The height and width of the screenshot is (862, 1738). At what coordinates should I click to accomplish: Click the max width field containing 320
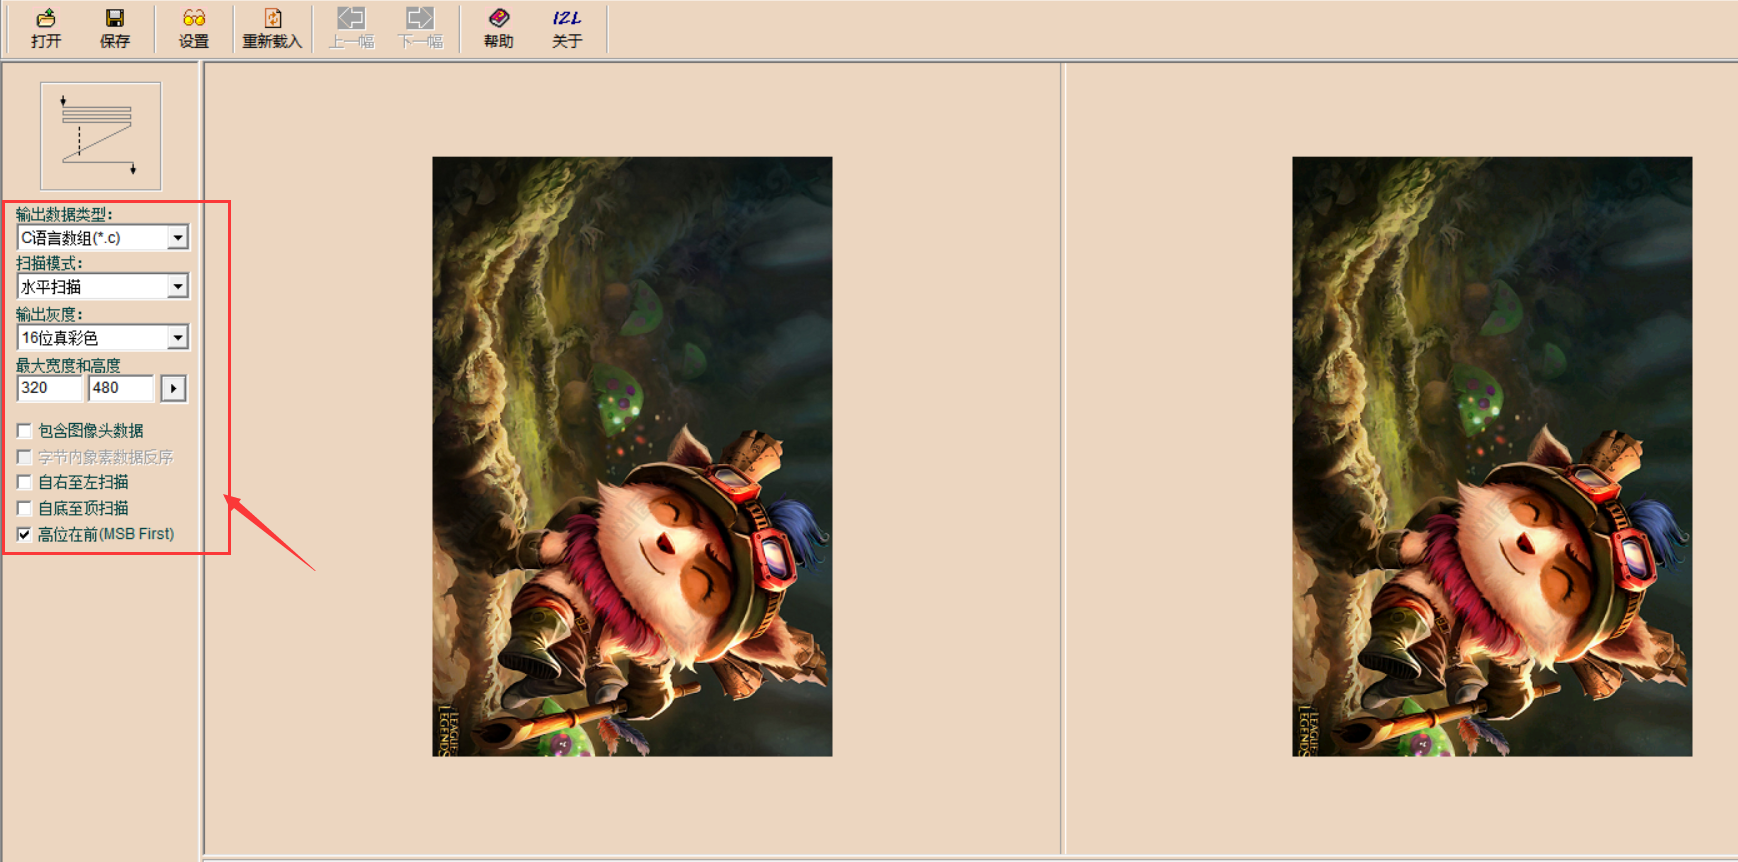[x=49, y=388]
